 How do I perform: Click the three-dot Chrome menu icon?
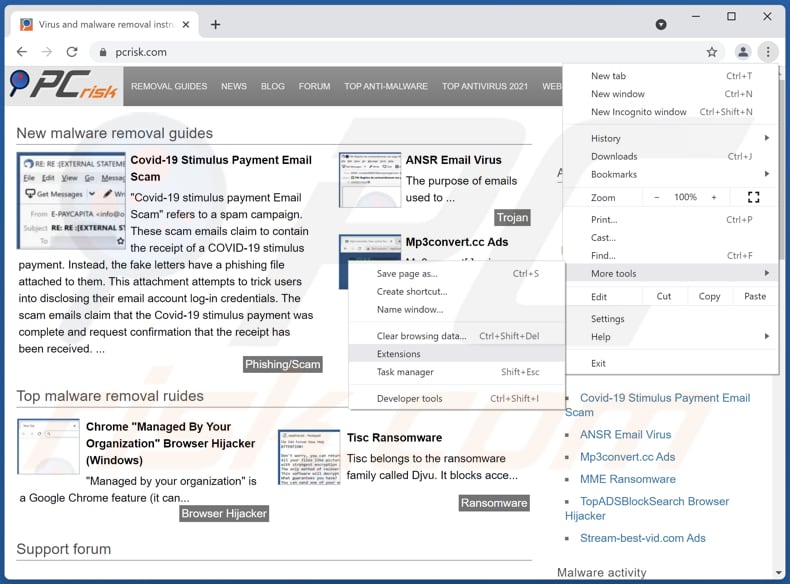767,52
